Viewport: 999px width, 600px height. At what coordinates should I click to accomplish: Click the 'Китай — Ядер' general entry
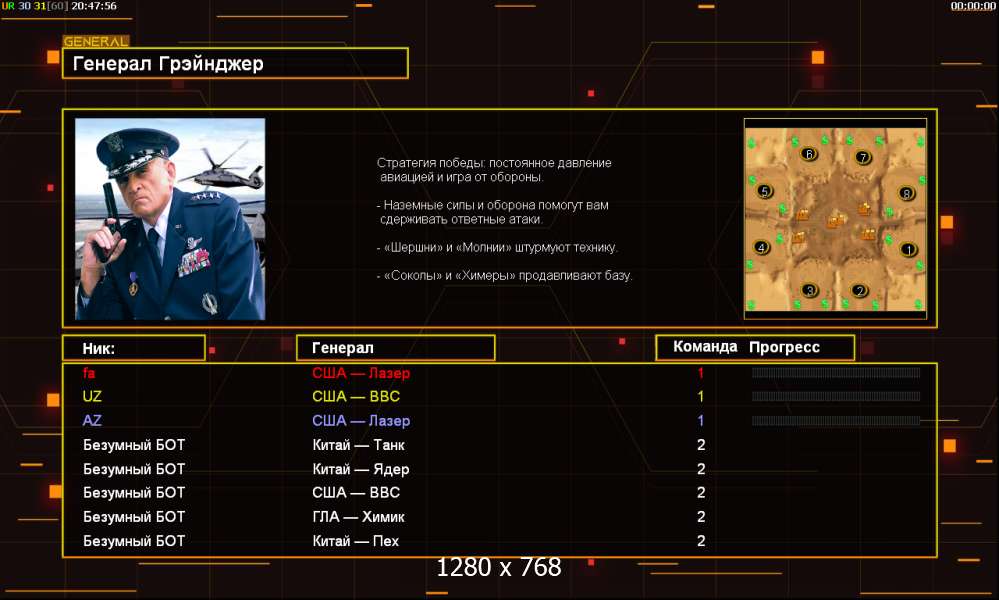click(x=361, y=469)
